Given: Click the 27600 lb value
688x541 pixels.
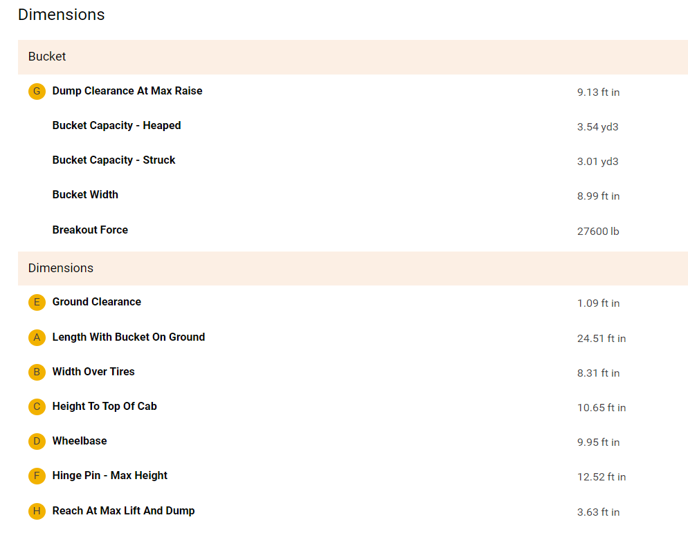Looking at the screenshot, I should tap(598, 231).
